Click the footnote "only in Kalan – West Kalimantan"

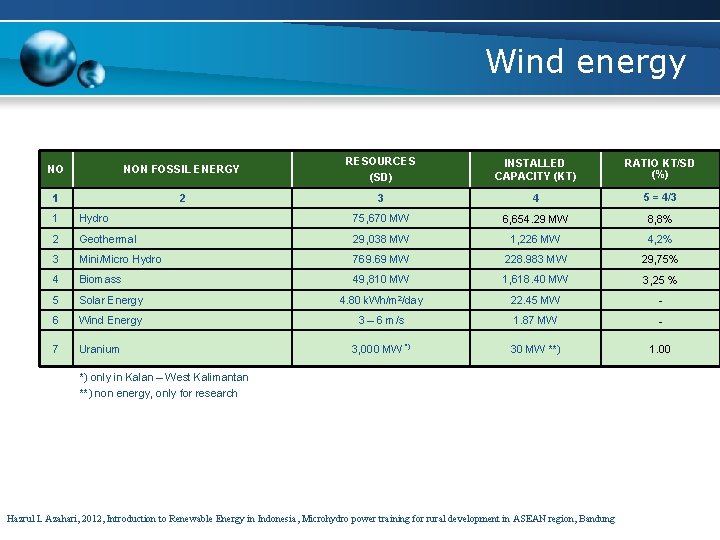click(x=169, y=377)
